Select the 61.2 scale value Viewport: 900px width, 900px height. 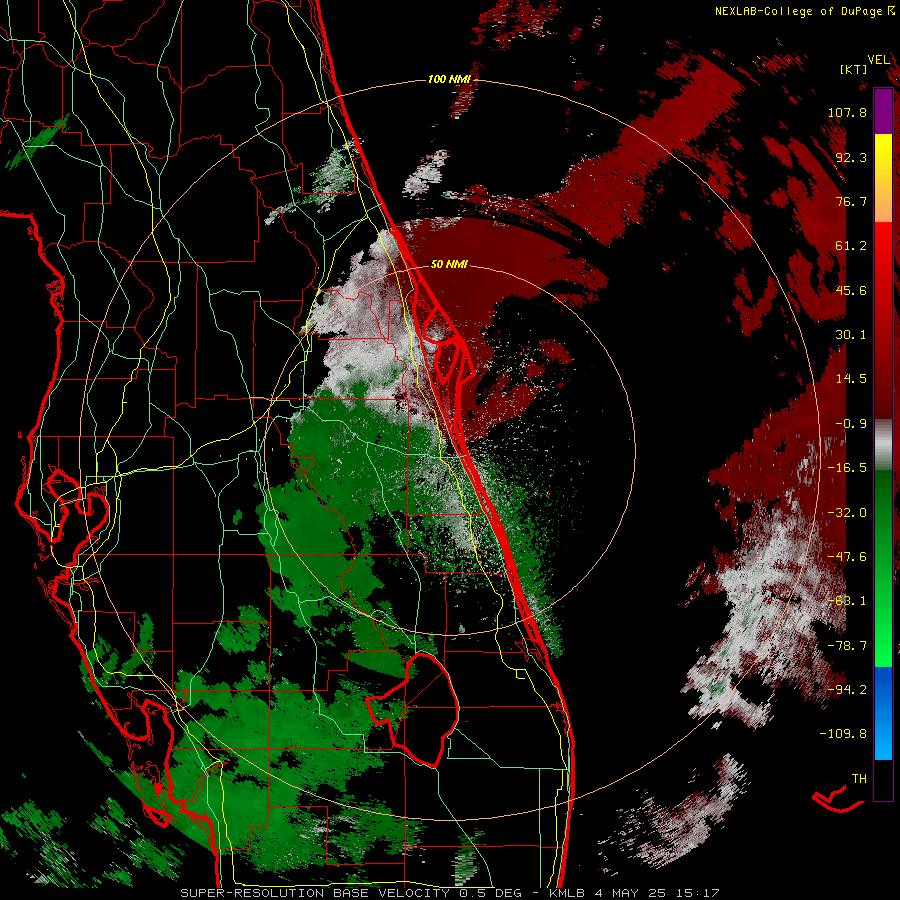[x=851, y=246]
